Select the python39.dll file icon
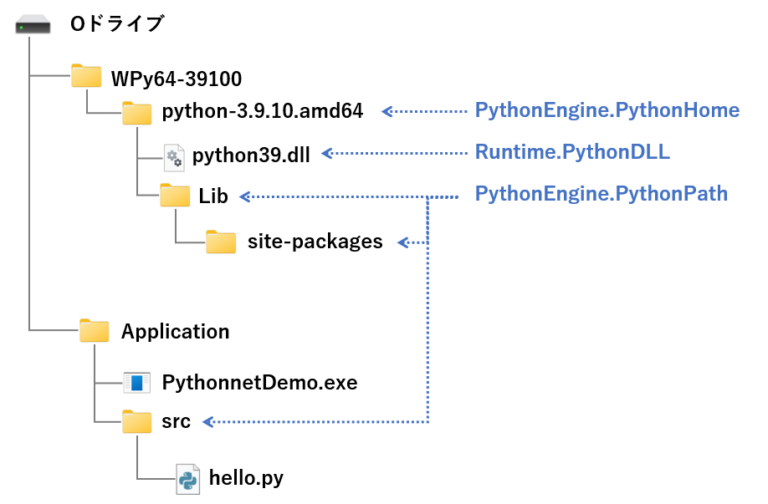 174,155
